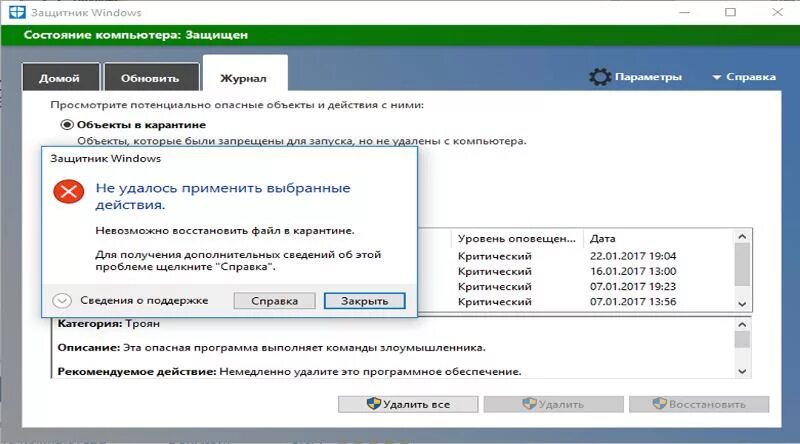Click the Описание text line
This screenshot has width=800, height=444.
point(271,348)
